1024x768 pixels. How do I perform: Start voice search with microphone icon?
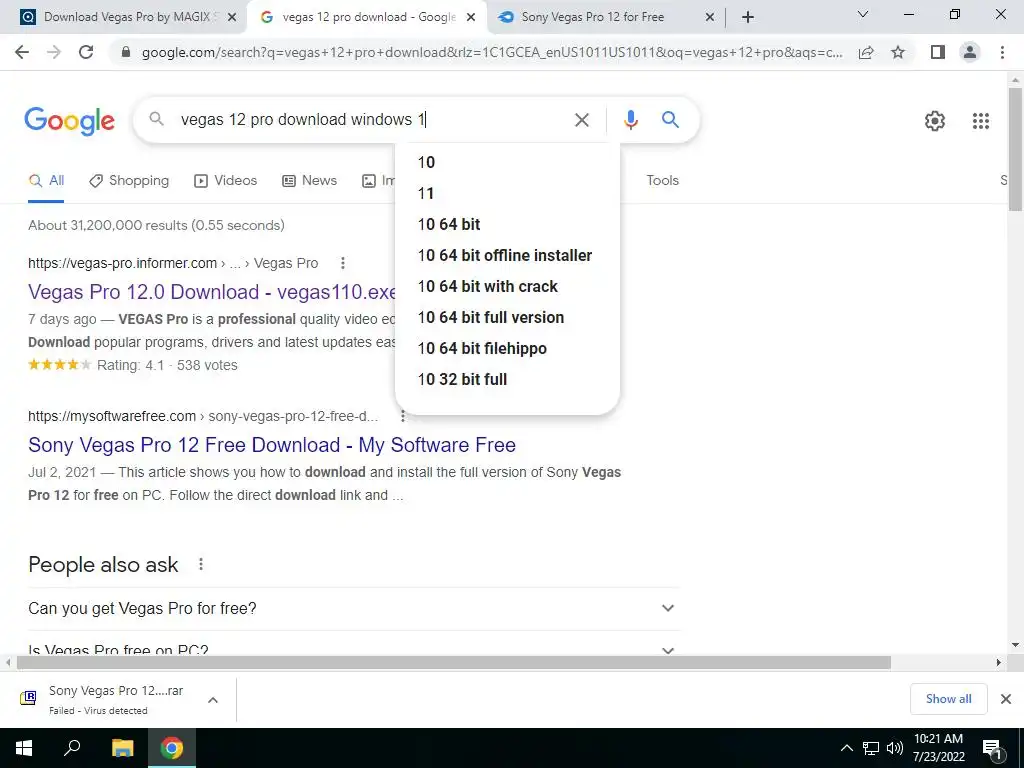tap(630, 120)
